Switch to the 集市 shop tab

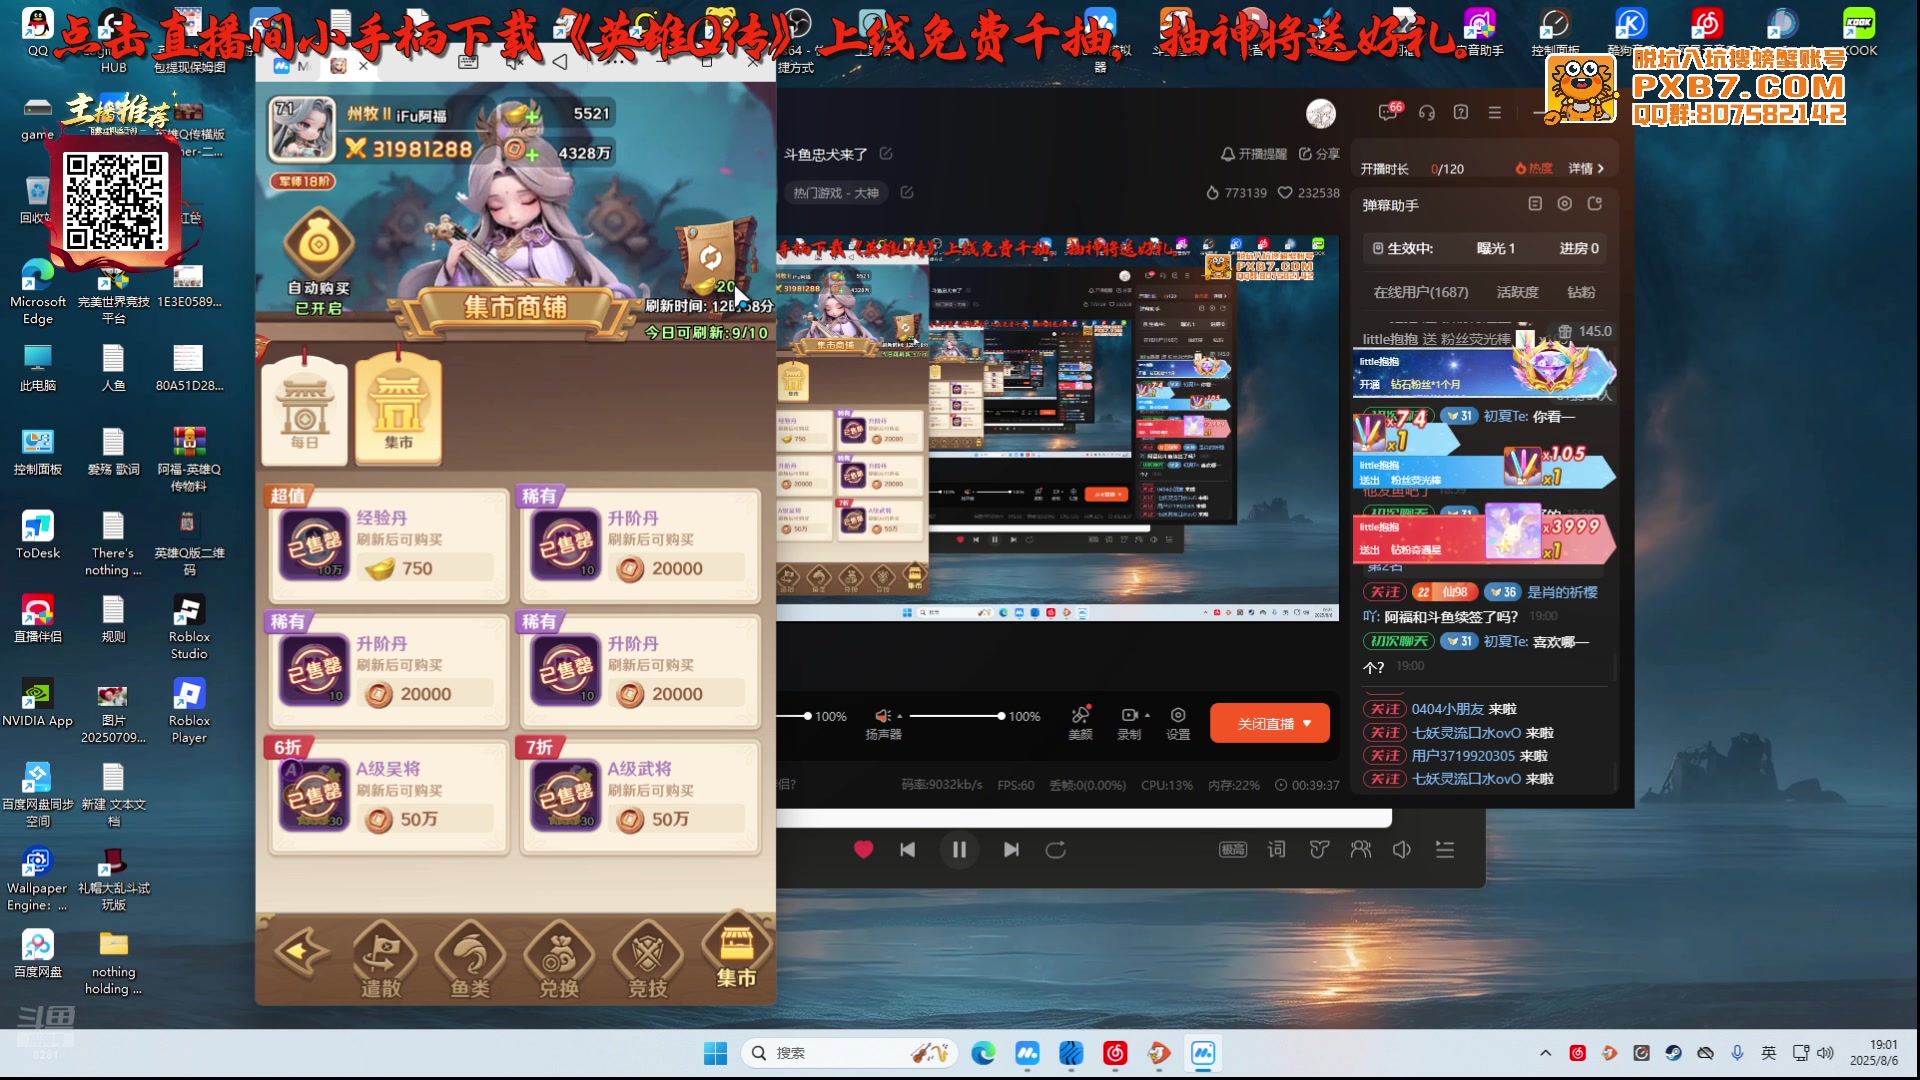pyautogui.click(x=398, y=409)
